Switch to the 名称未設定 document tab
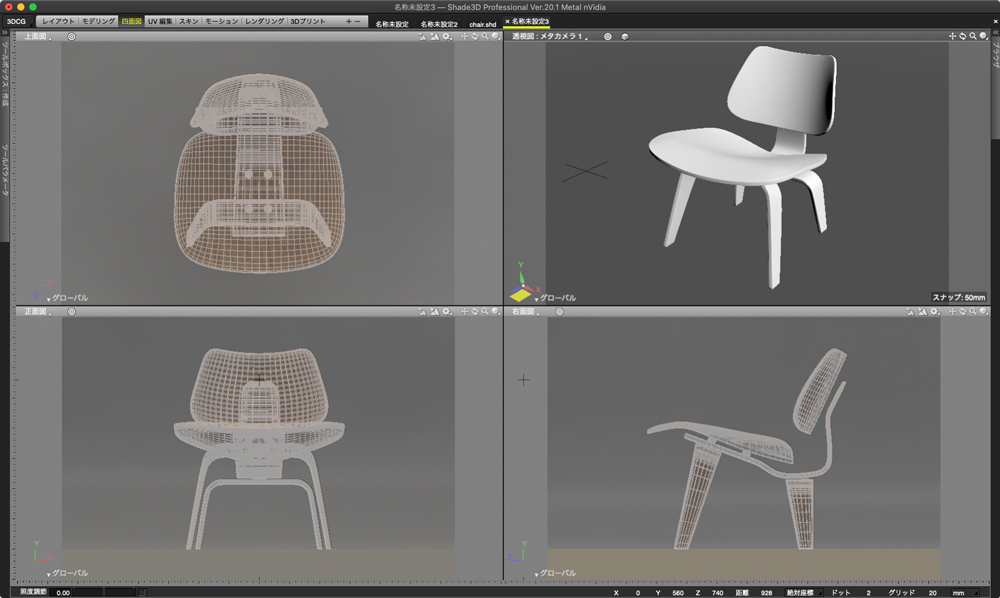This screenshot has width=1000, height=598. (x=392, y=24)
